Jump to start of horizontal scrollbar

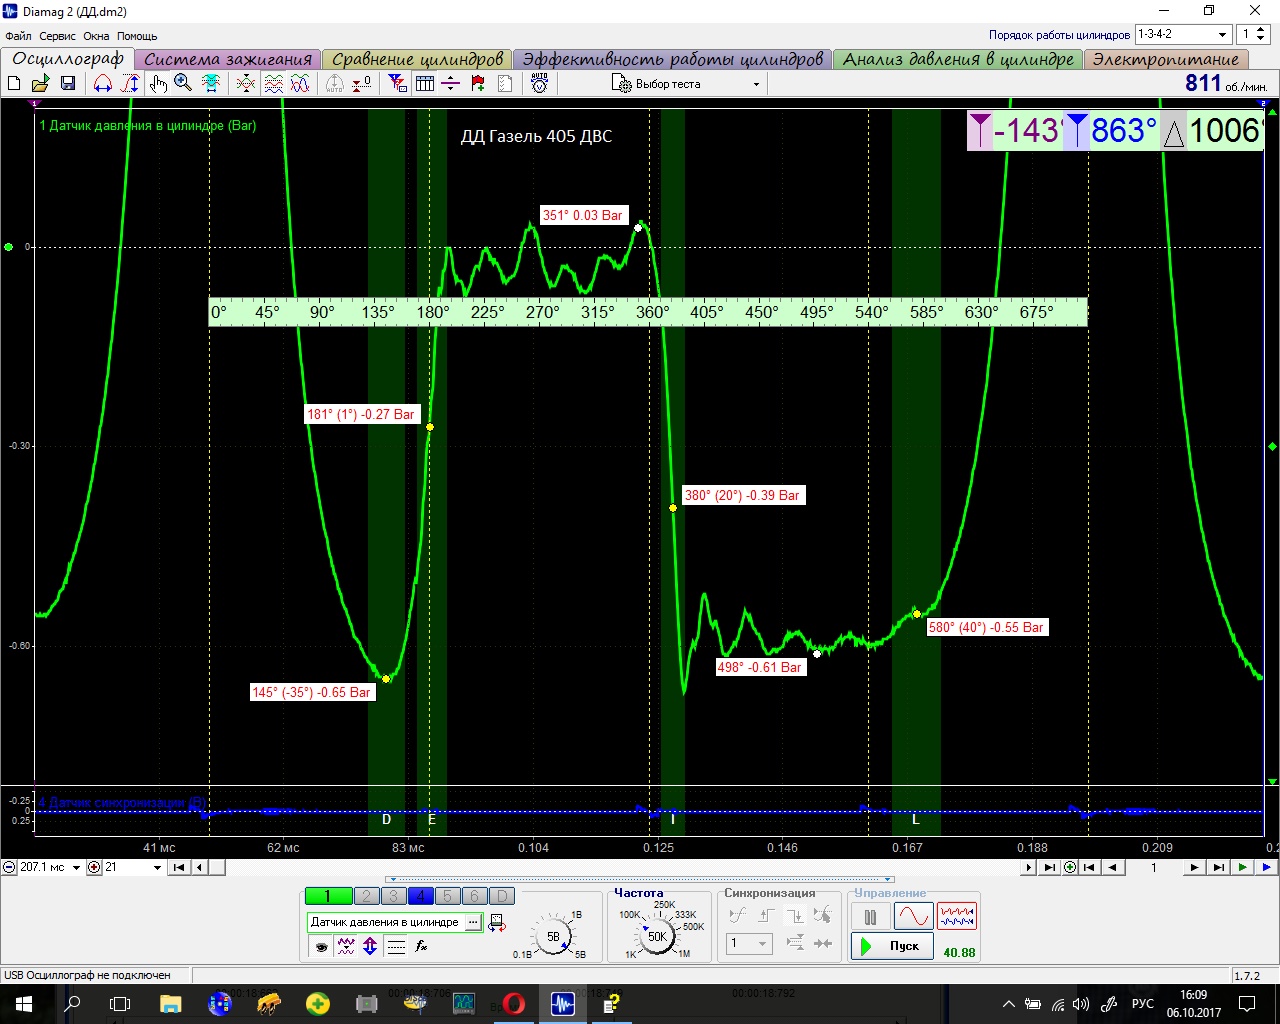click(x=179, y=867)
